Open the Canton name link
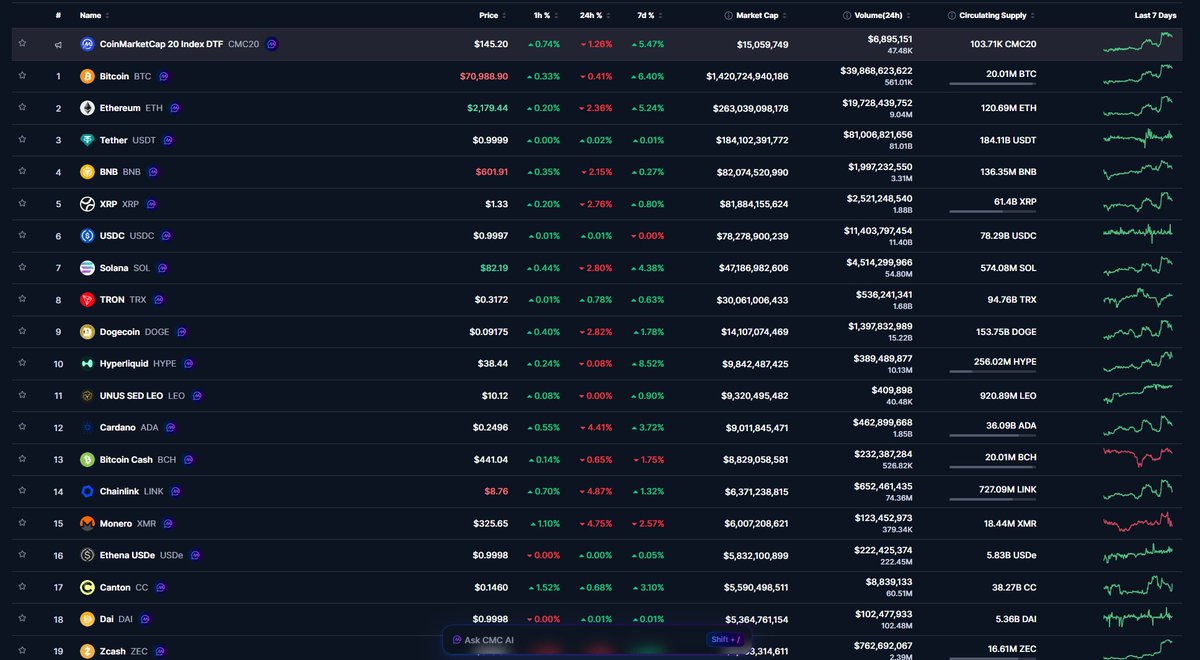1200x660 pixels. tap(115, 588)
